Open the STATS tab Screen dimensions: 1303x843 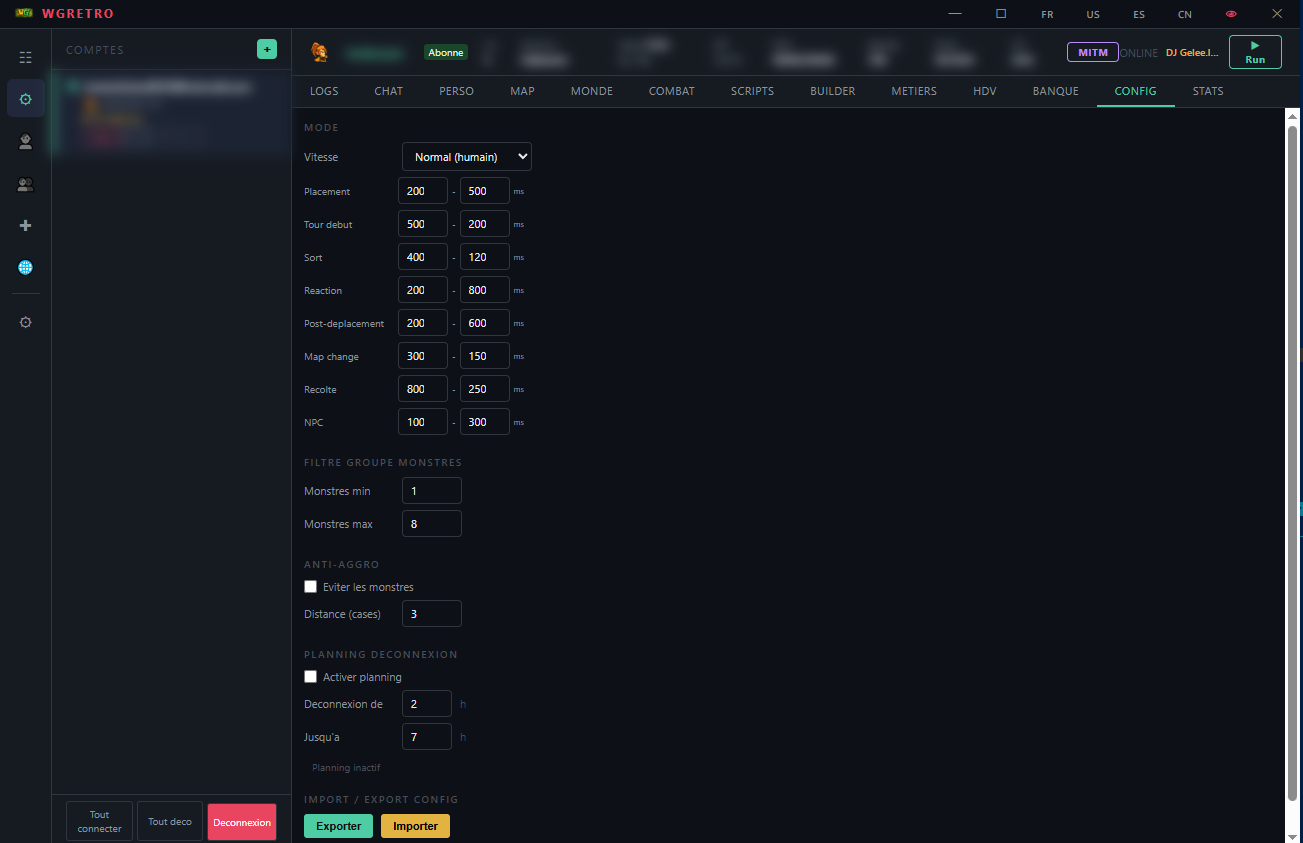point(1208,91)
